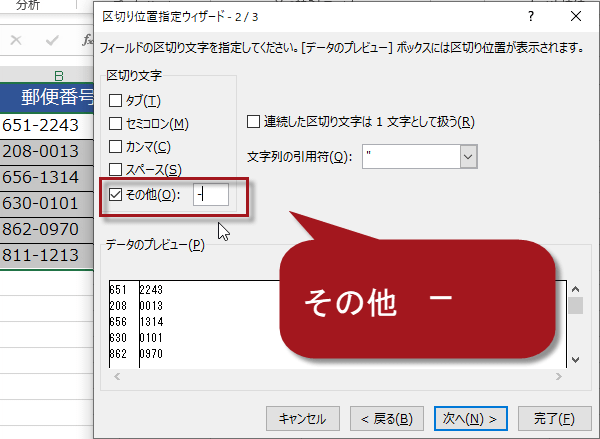Enable treat consecutive delimiters as one checkbox
This screenshot has height=439, width=600.
coord(253,122)
